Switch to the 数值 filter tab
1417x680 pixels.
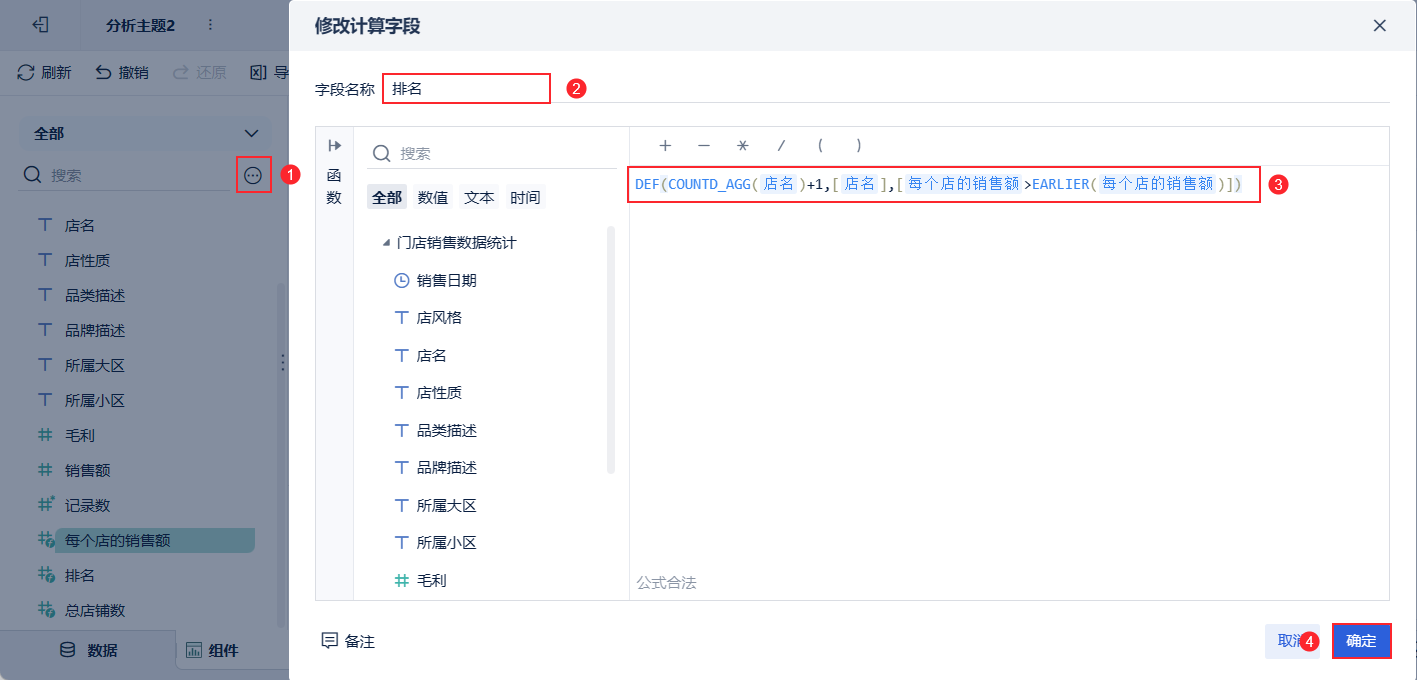click(x=433, y=197)
